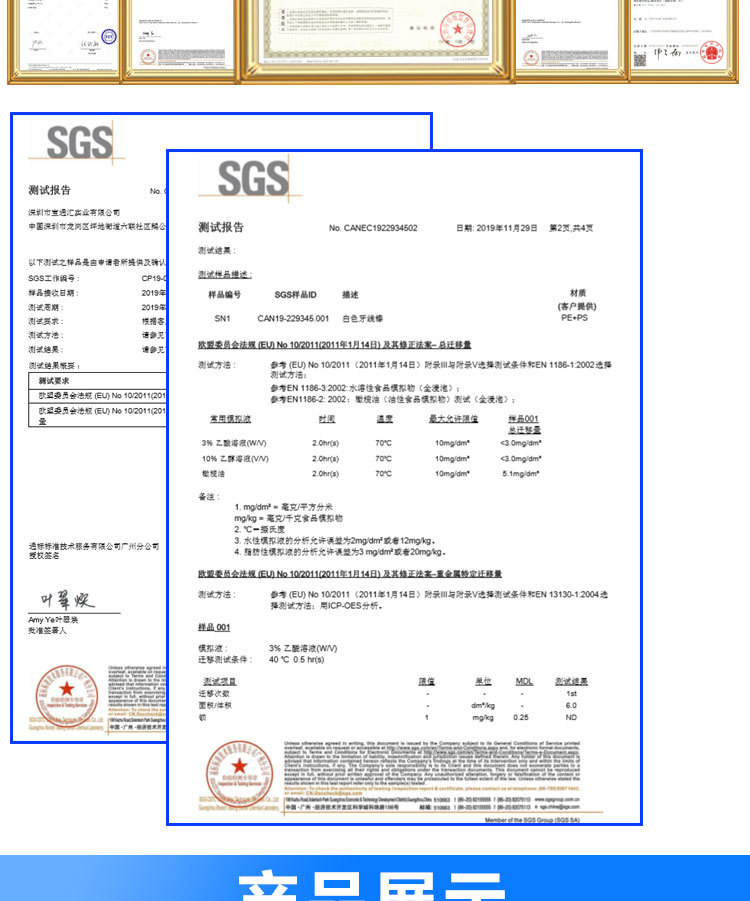Select the ND result for 铅

571,718
